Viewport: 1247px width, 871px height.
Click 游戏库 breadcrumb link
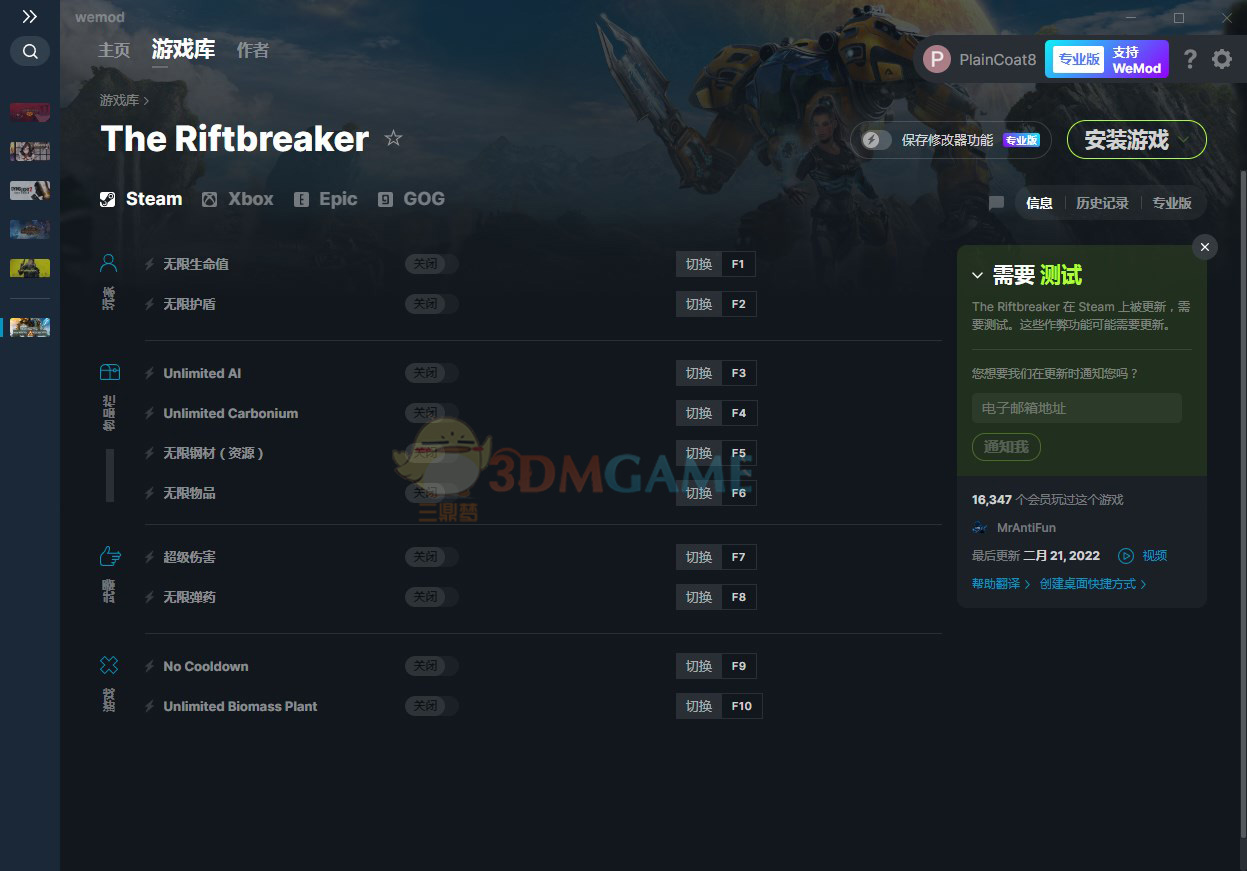click(x=119, y=100)
